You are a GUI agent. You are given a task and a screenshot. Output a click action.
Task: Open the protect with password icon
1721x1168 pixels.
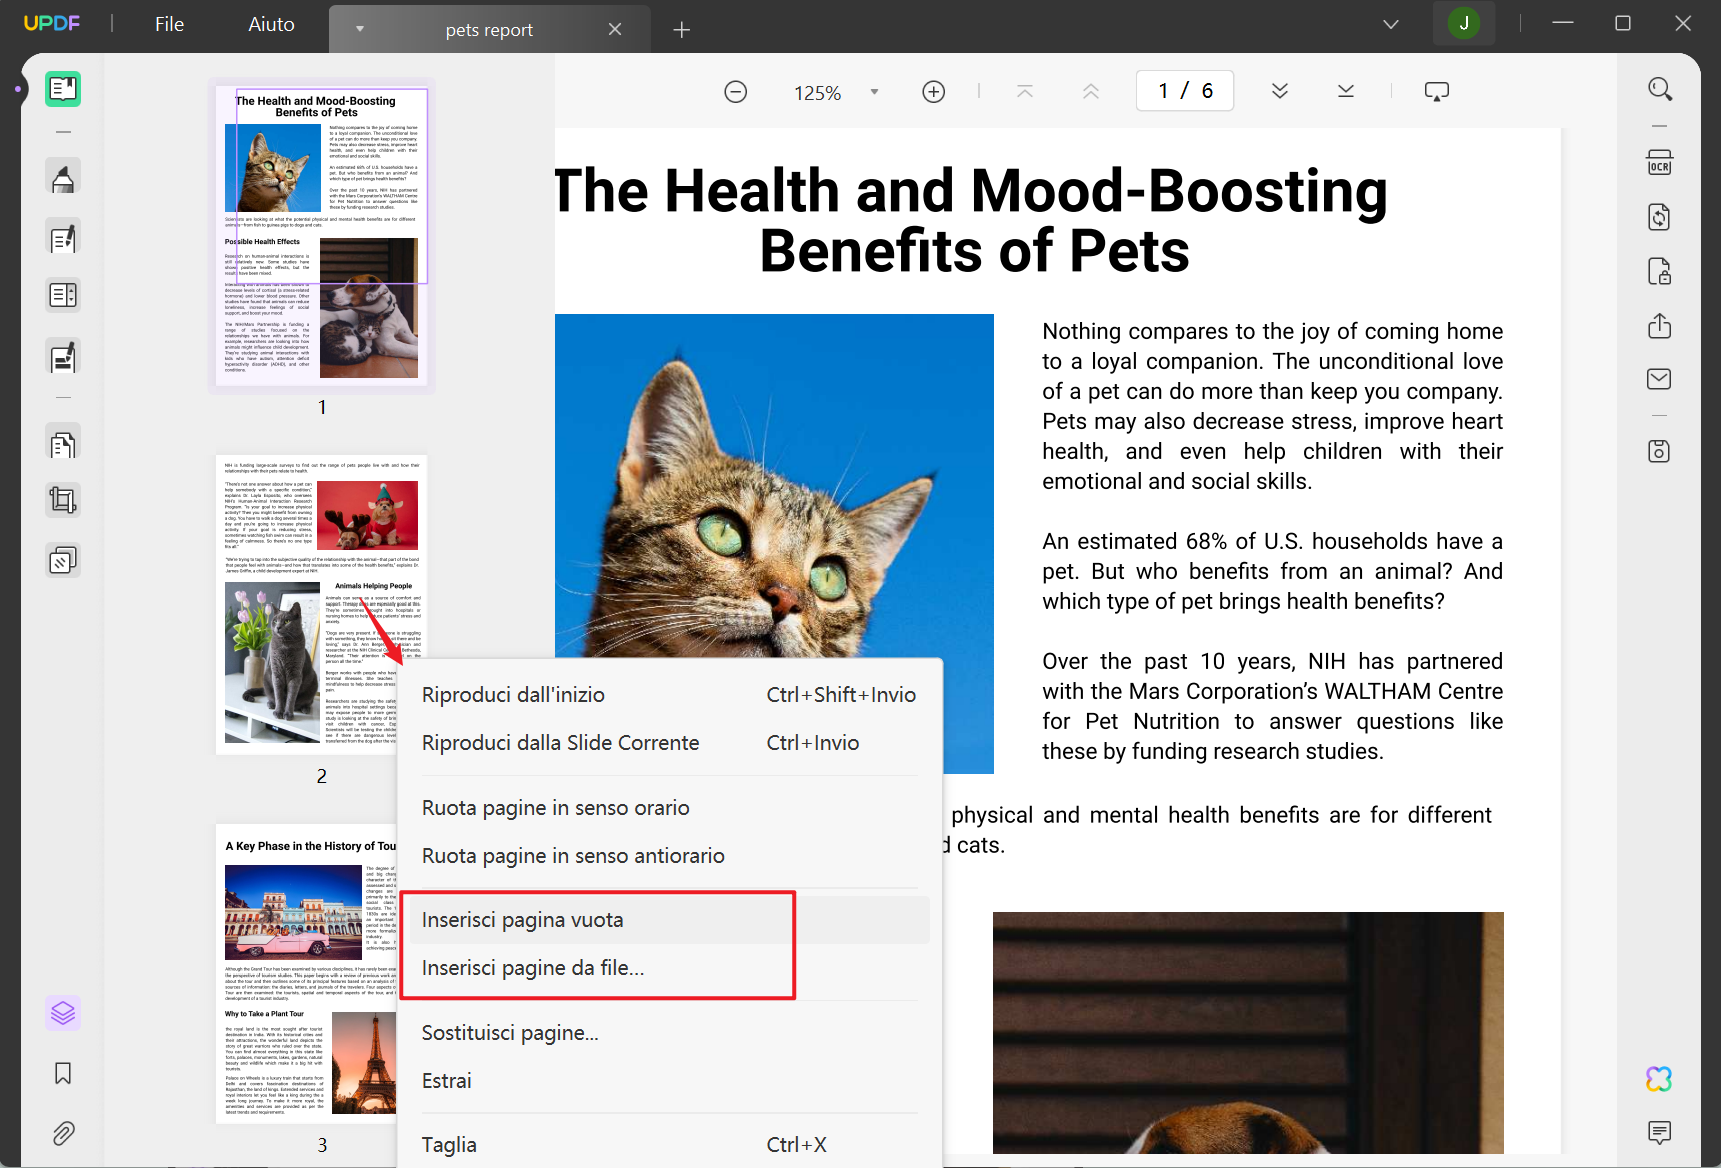click(x=1659, y=271)
